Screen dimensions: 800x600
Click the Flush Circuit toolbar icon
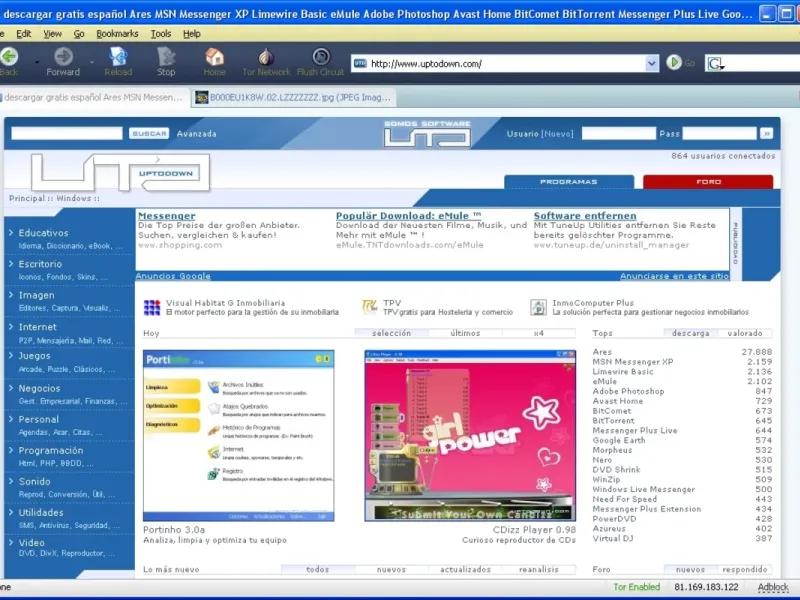point(321,57)
